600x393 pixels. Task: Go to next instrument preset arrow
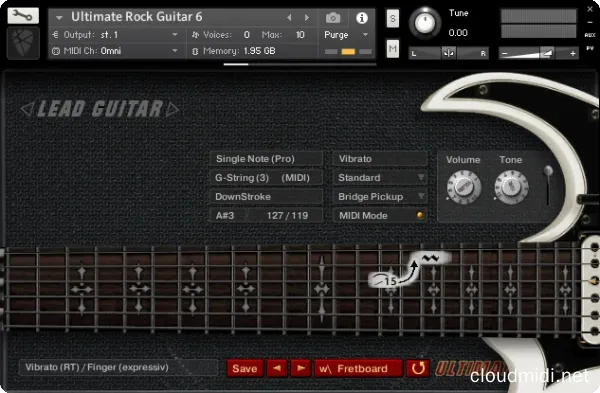click(307, 18)
